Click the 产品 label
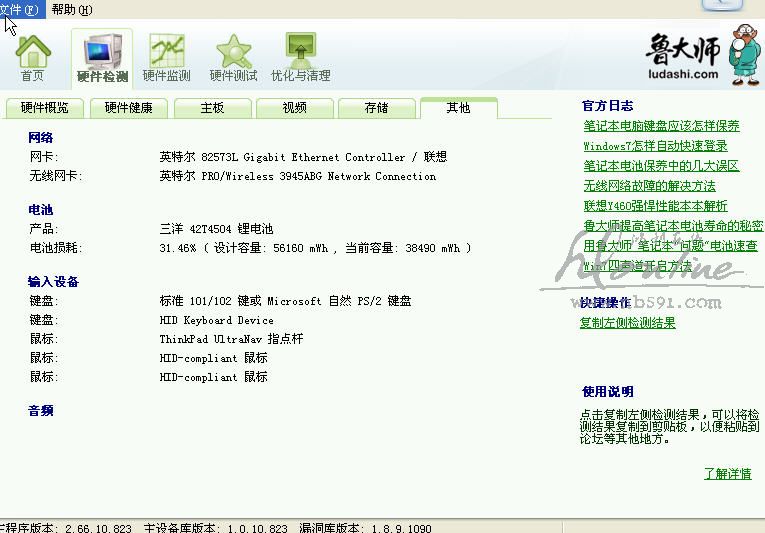 (x=44, y=229)
